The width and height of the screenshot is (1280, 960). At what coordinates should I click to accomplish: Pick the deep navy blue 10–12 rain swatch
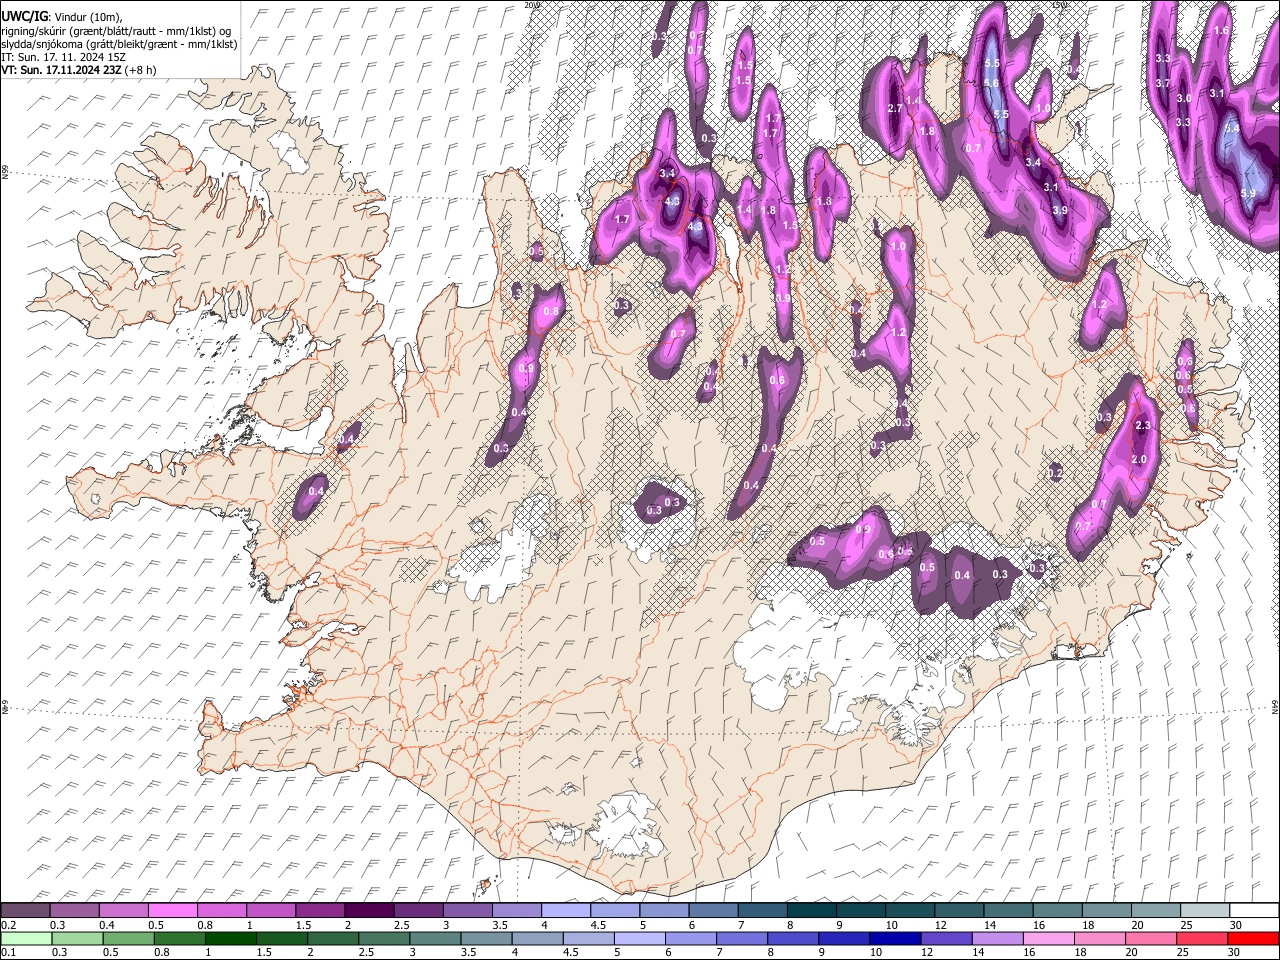[896, 939]
